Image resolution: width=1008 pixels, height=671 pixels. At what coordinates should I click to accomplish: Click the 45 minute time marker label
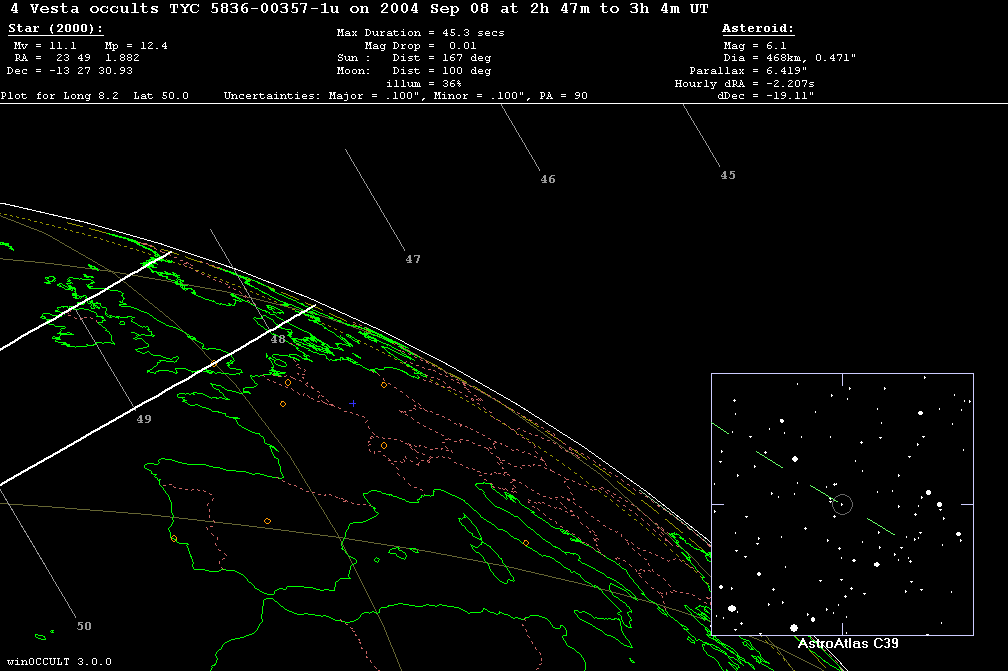click(x=727, y=175)
